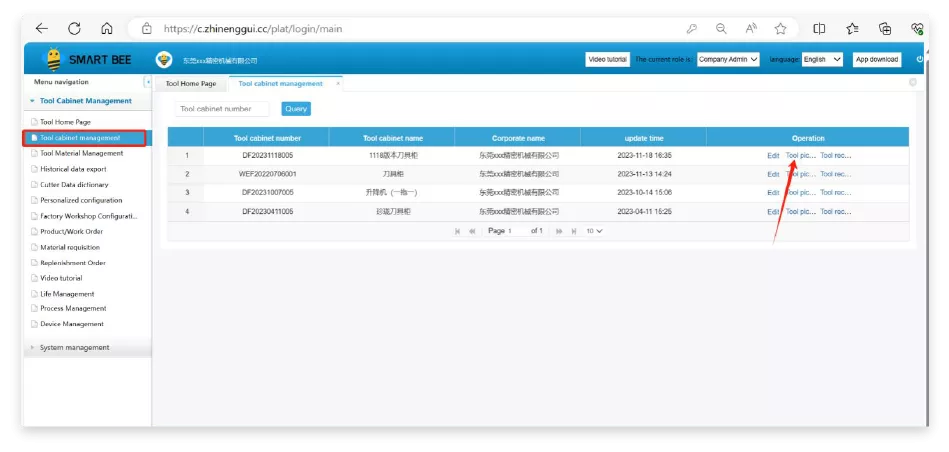This screenshot has height=452, width=949.
Task: Open the Collections icon
Action: 885,28
